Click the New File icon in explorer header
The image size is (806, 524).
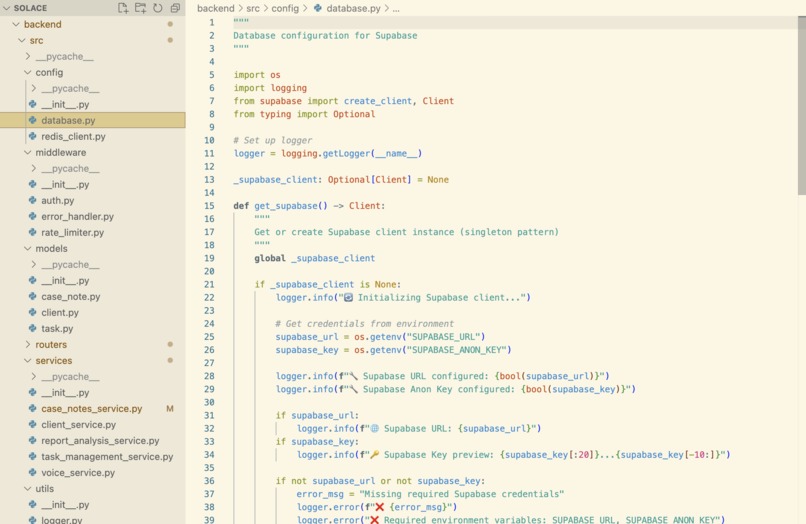pos(123,8)
